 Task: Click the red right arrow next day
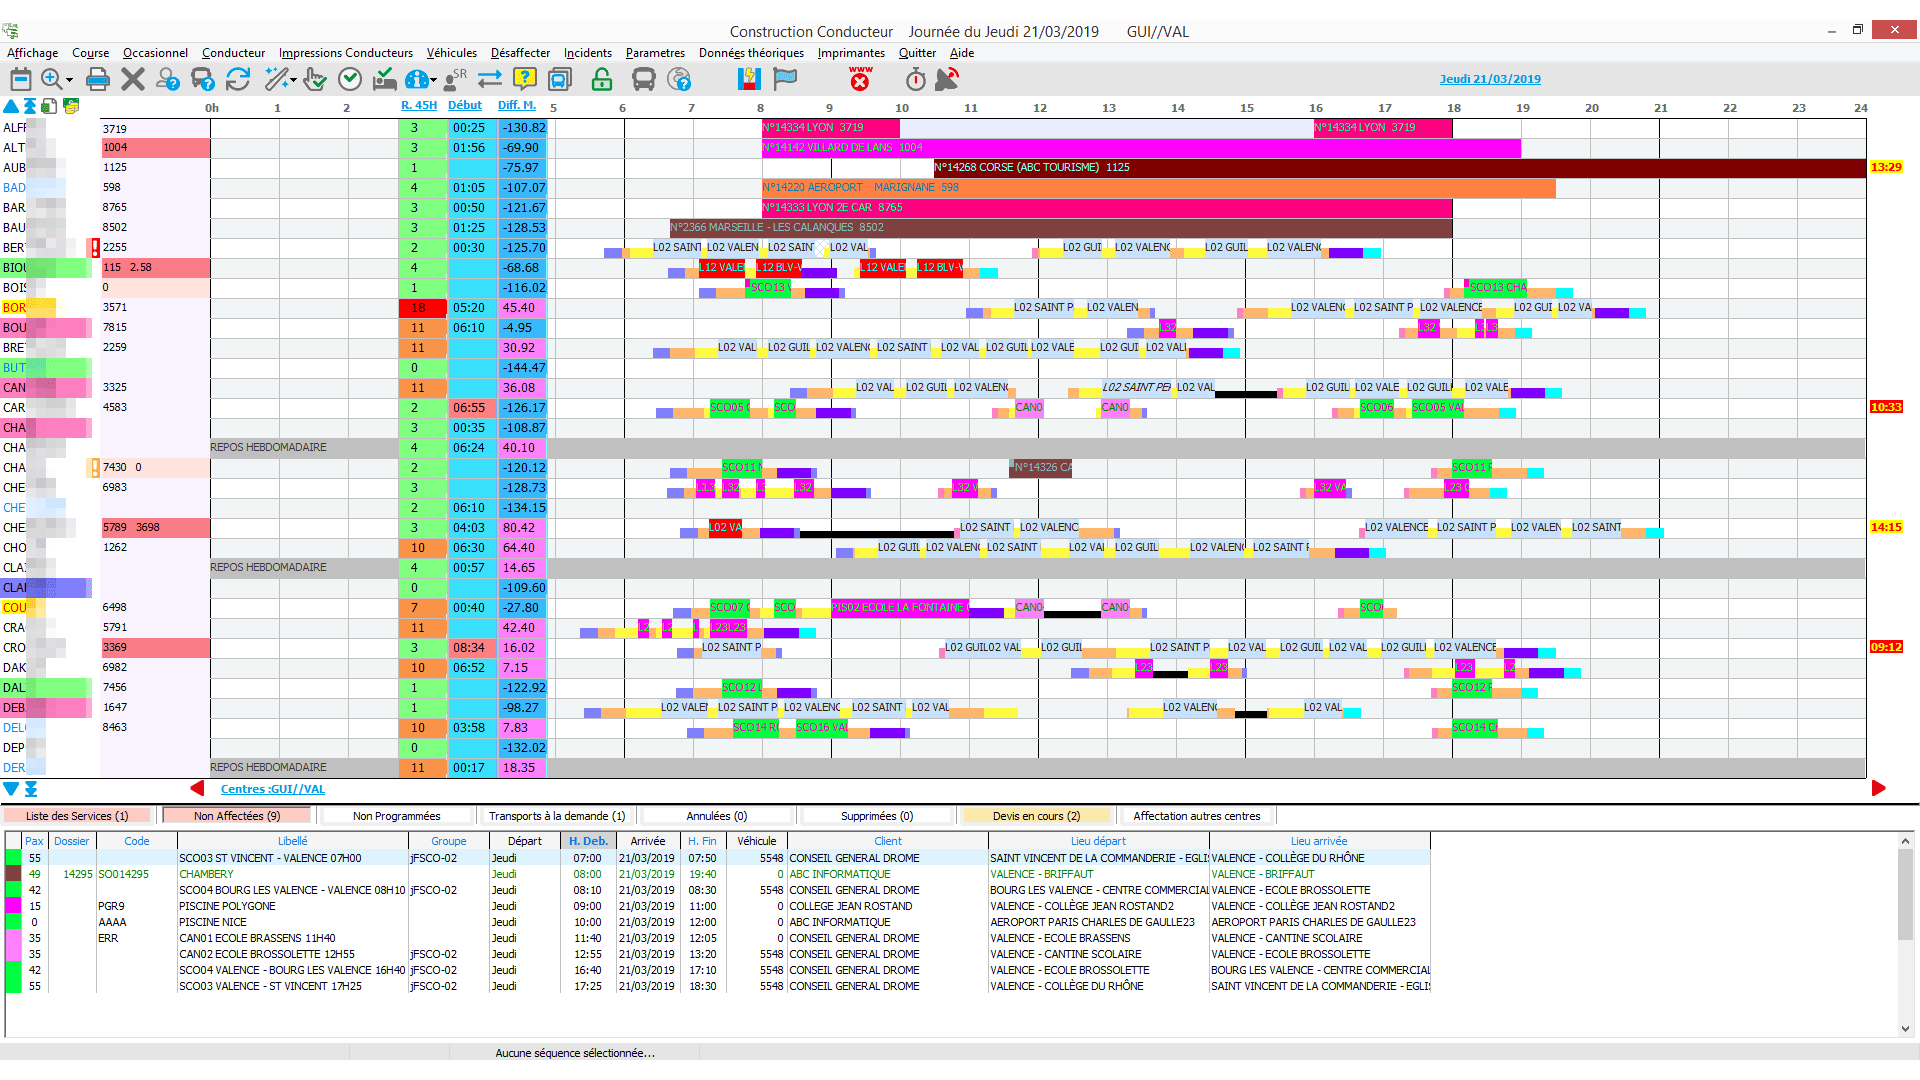(x=1878, y=788)
